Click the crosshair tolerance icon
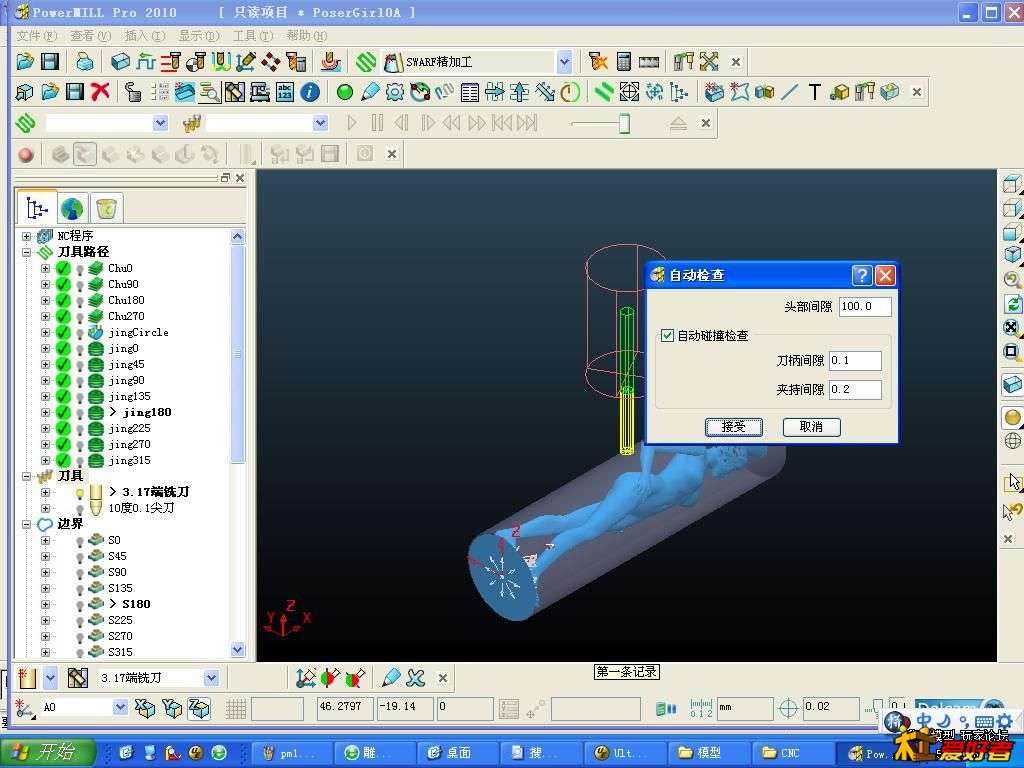Image resolution: width=1024 pixels, height=768 pixels. (788, 708)
